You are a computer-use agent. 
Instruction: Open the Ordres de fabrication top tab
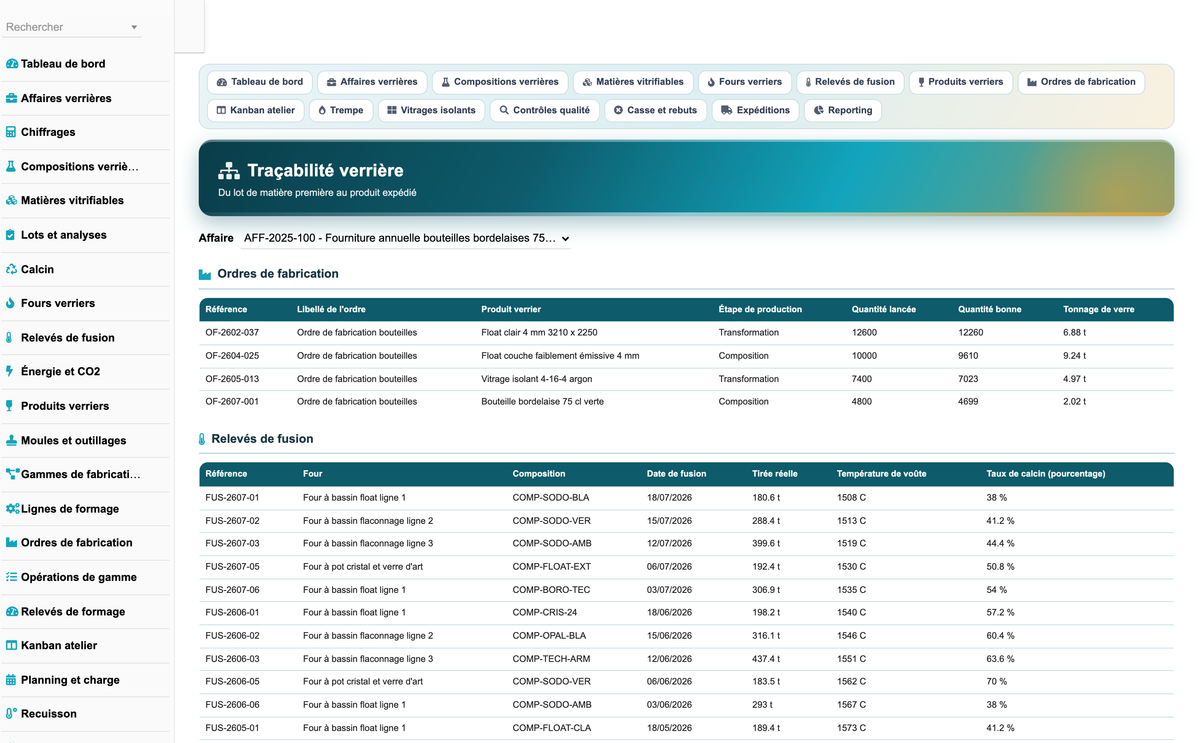(x=1082, y=82)
